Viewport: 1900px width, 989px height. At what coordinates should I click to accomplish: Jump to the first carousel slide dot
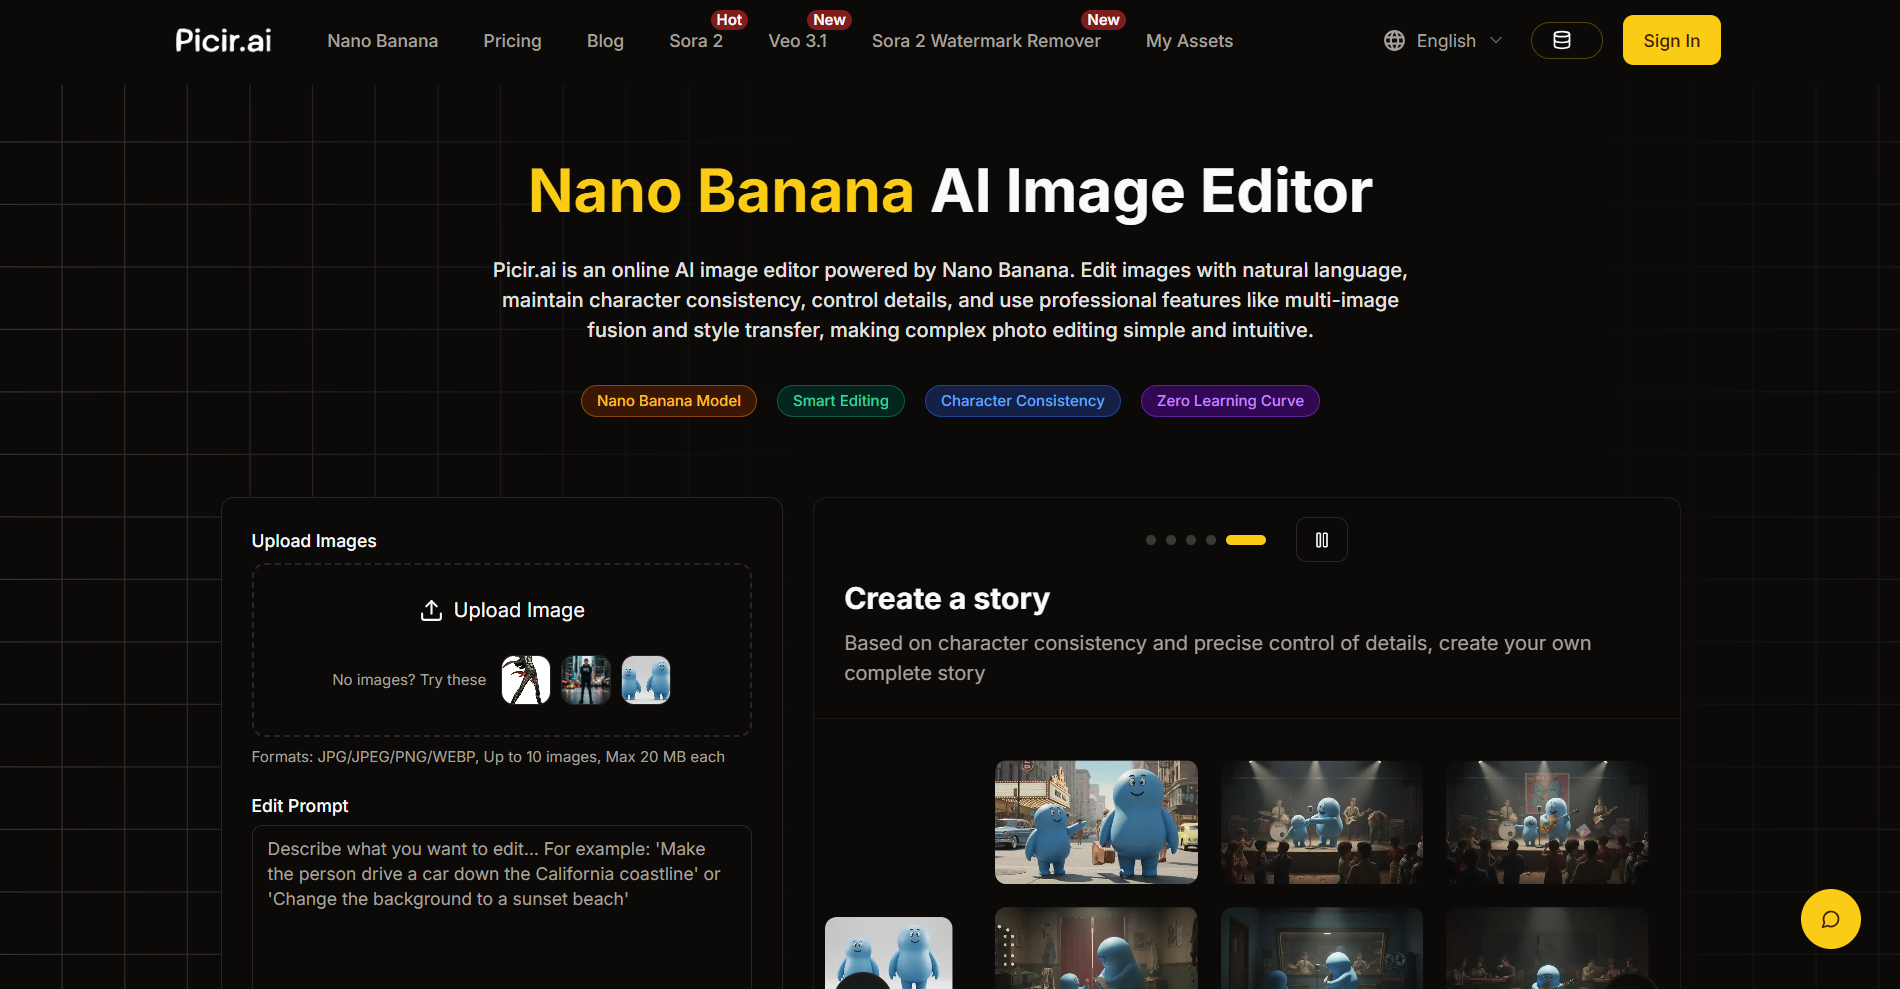click(x=1151, y=540)
